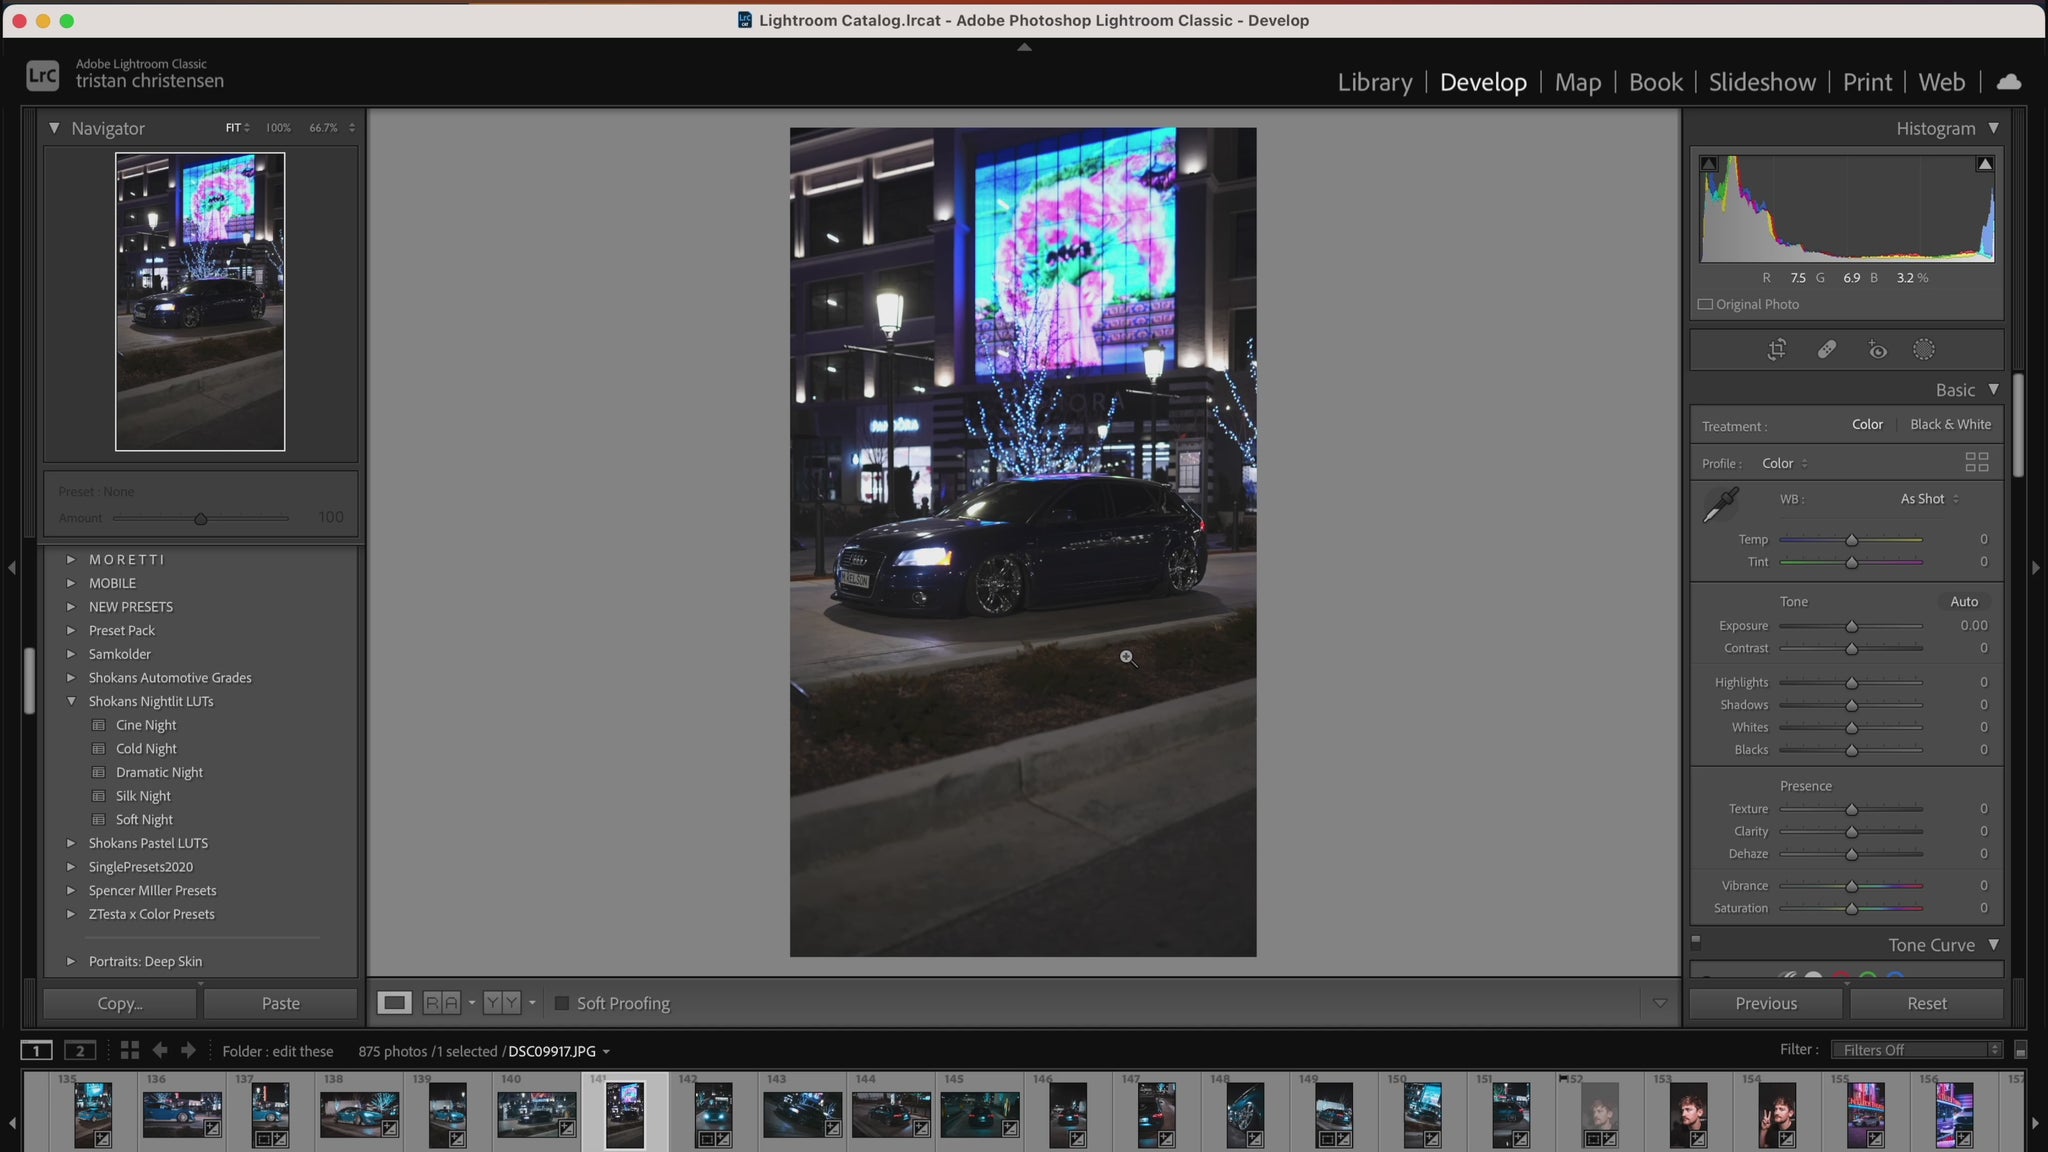The image size is (2048, 1152).
Task: Toggle highlight clipping indicator in histogram
Action: [x=1985, y=164]
